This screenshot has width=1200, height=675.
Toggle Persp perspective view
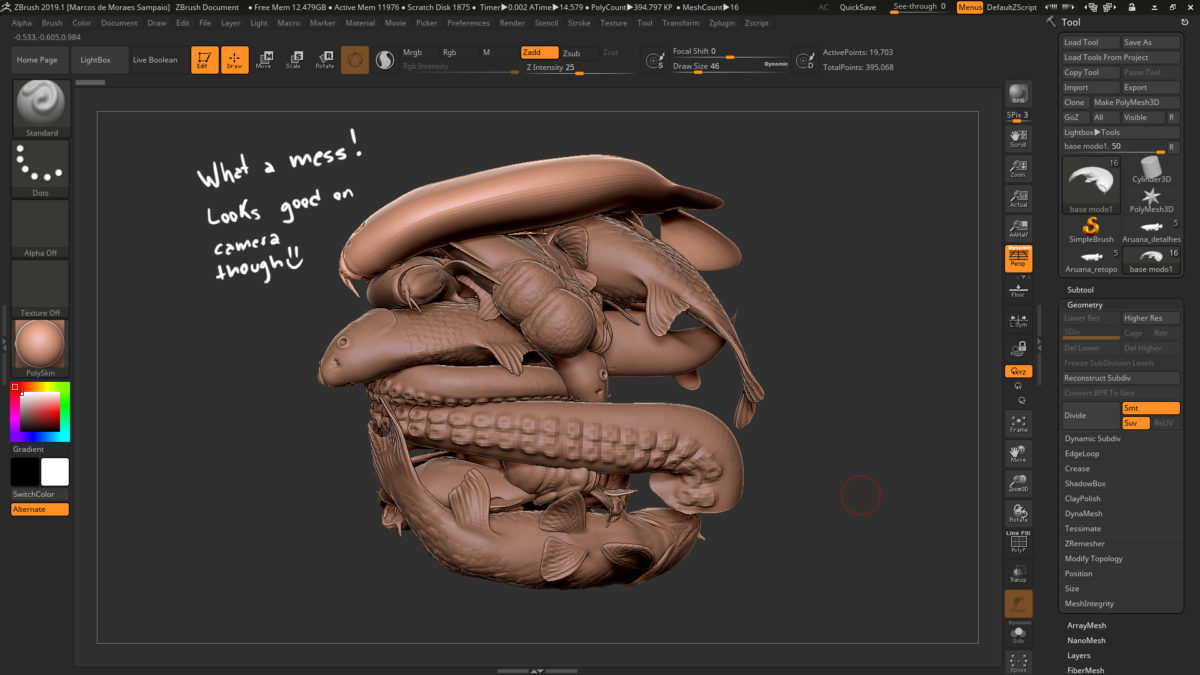1018,259
